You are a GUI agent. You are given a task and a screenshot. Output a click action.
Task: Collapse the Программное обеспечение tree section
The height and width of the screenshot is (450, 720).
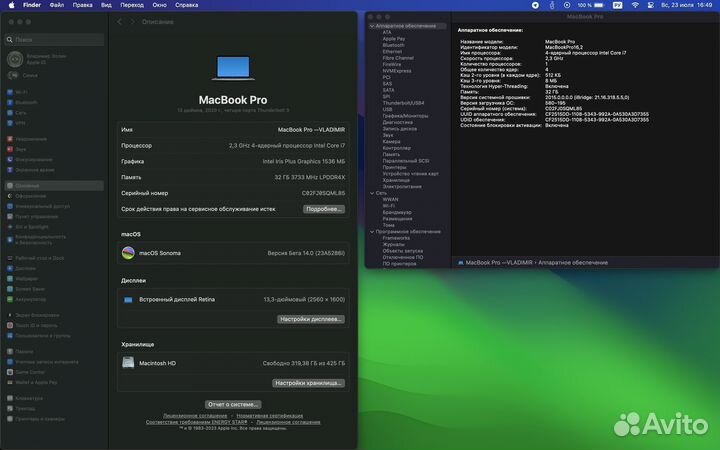pos(372,232)
